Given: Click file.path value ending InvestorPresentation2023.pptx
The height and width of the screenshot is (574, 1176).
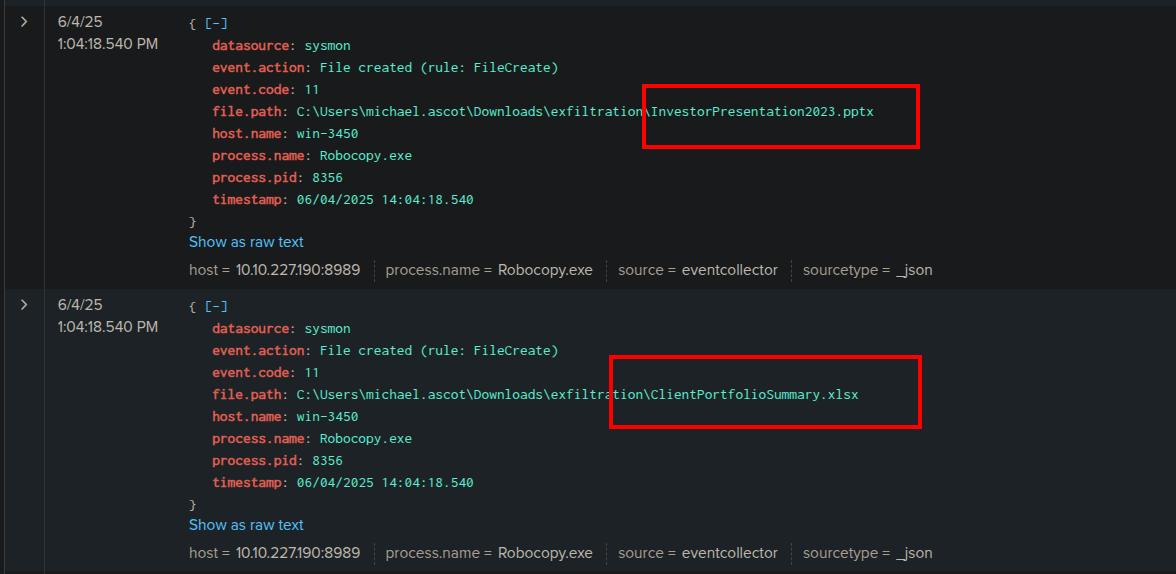Looking at the screenshot, I should [x=585, y=112].
